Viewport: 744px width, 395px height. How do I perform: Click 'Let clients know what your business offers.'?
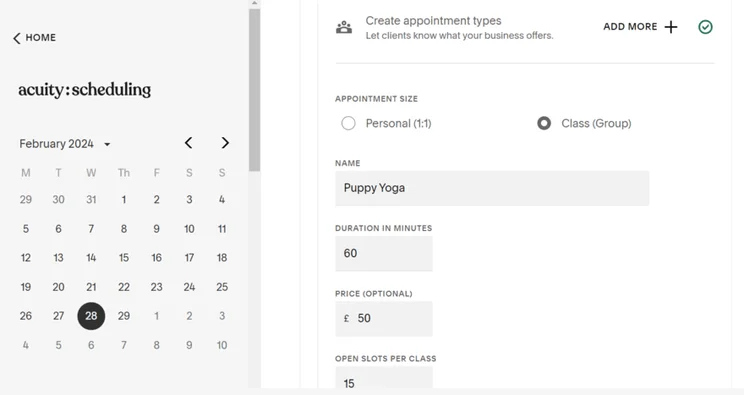pyautogui.click(x=459, y=36)
